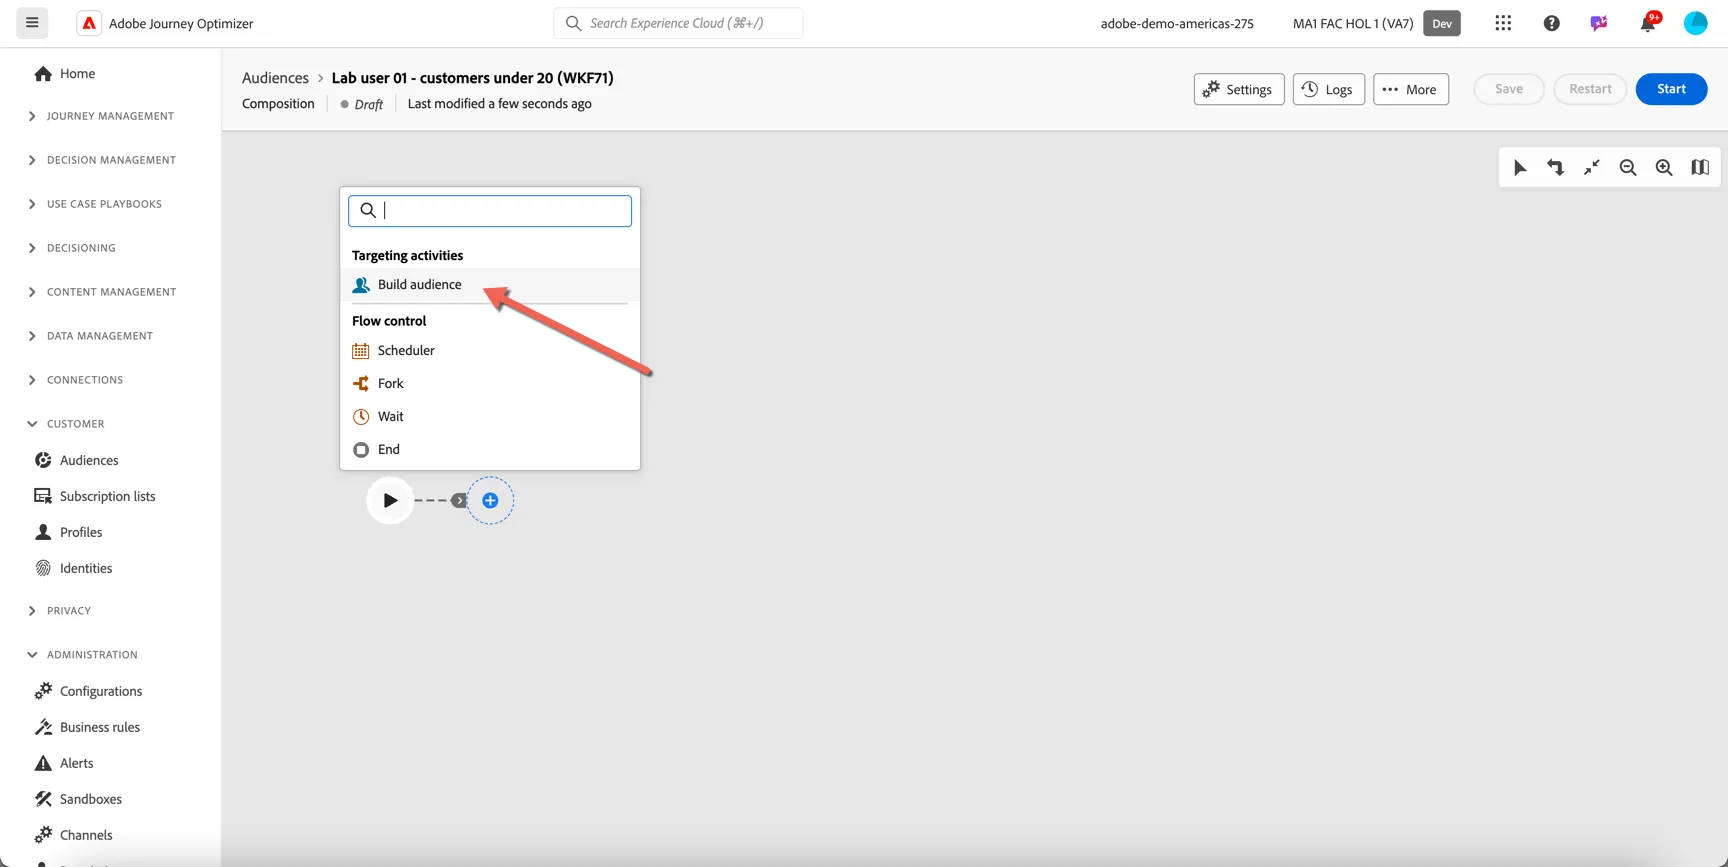
Task: Go to Home in sidebar
Action: [77, 73]
